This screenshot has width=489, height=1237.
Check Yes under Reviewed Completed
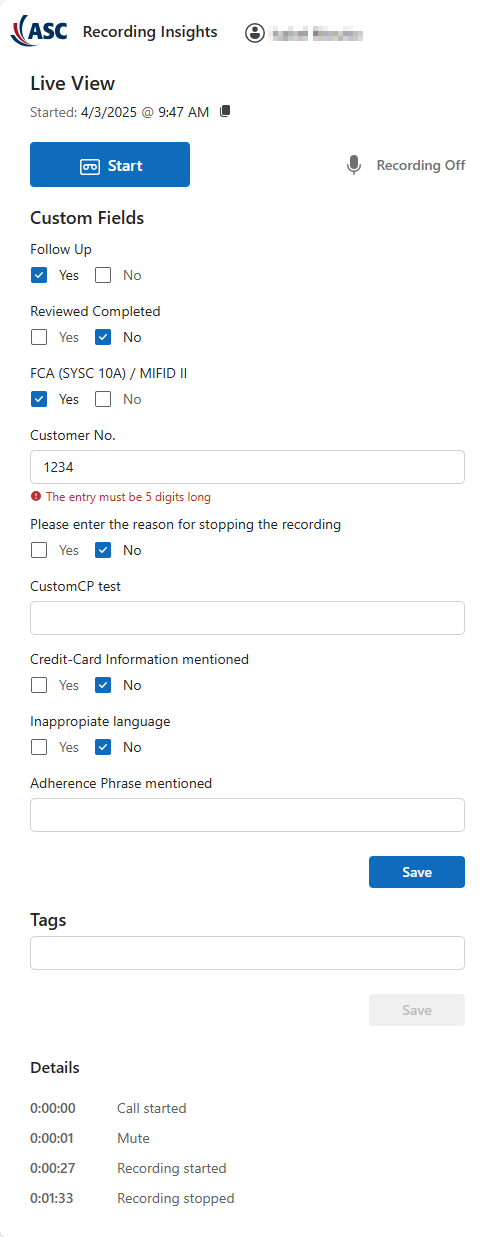(39, 337)
